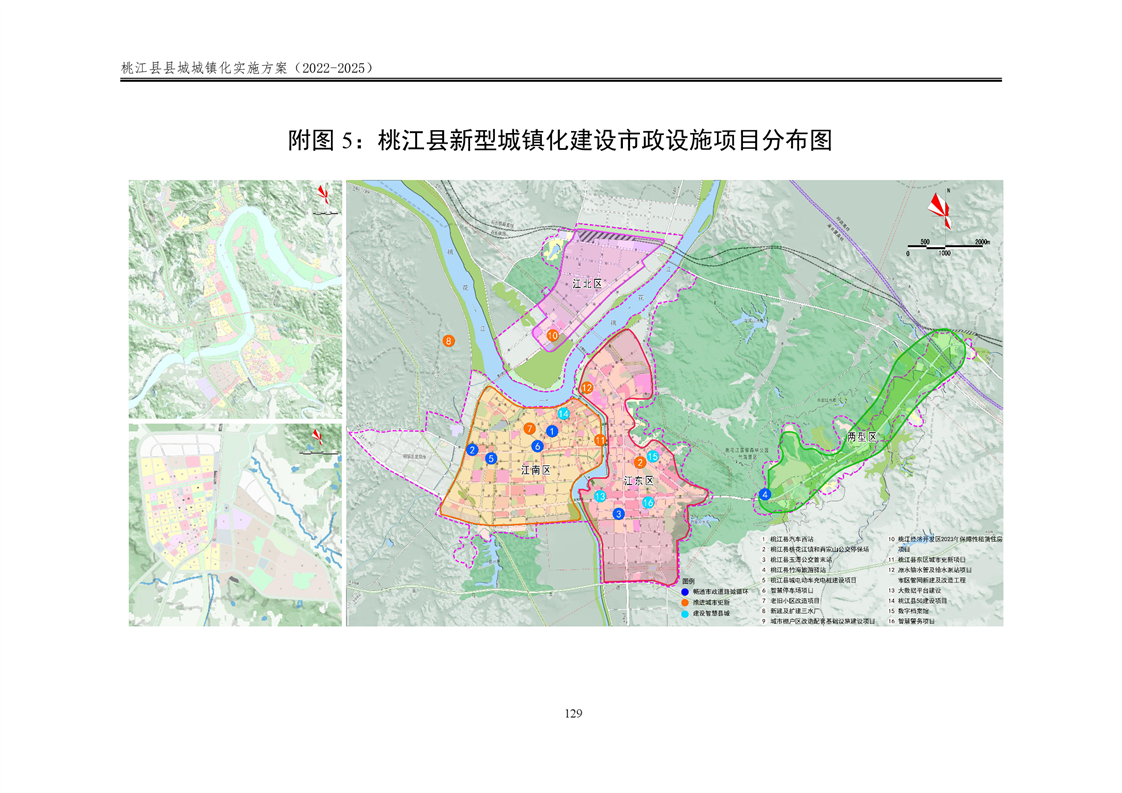Select the 江北区 district label

click(x=588, y=284)
